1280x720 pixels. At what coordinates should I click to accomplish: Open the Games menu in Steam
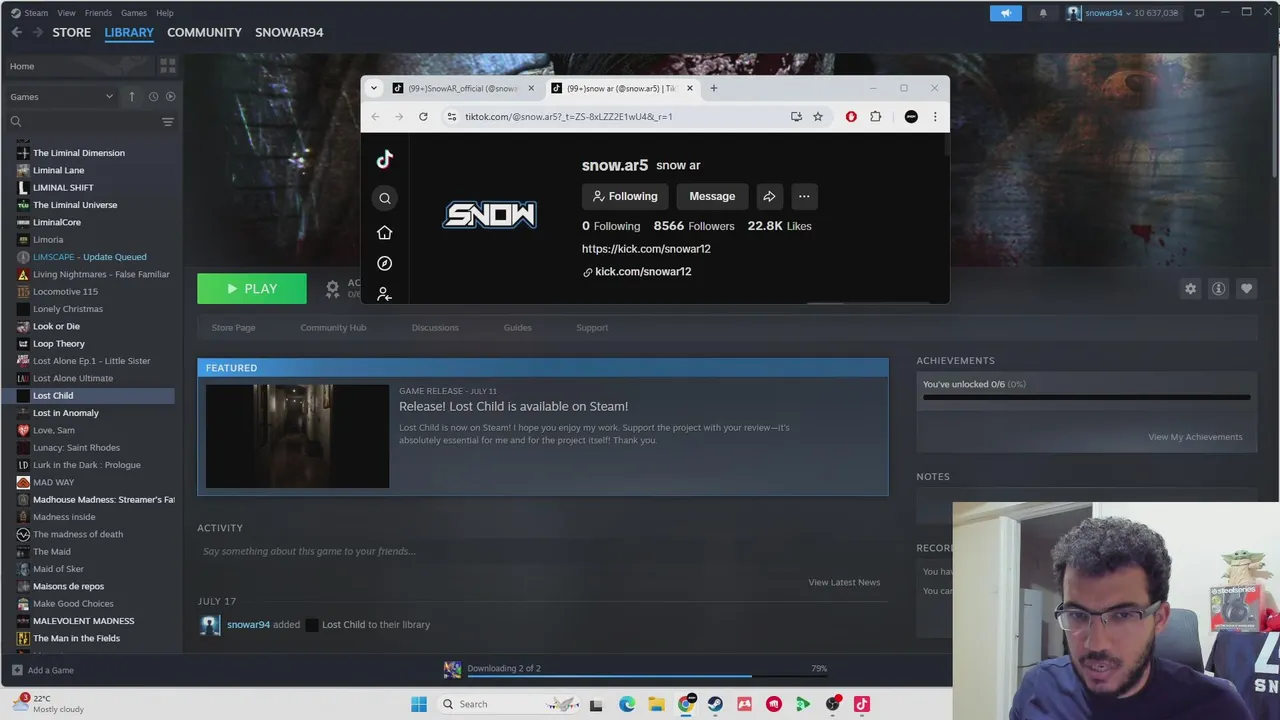[x=134, y=13]
